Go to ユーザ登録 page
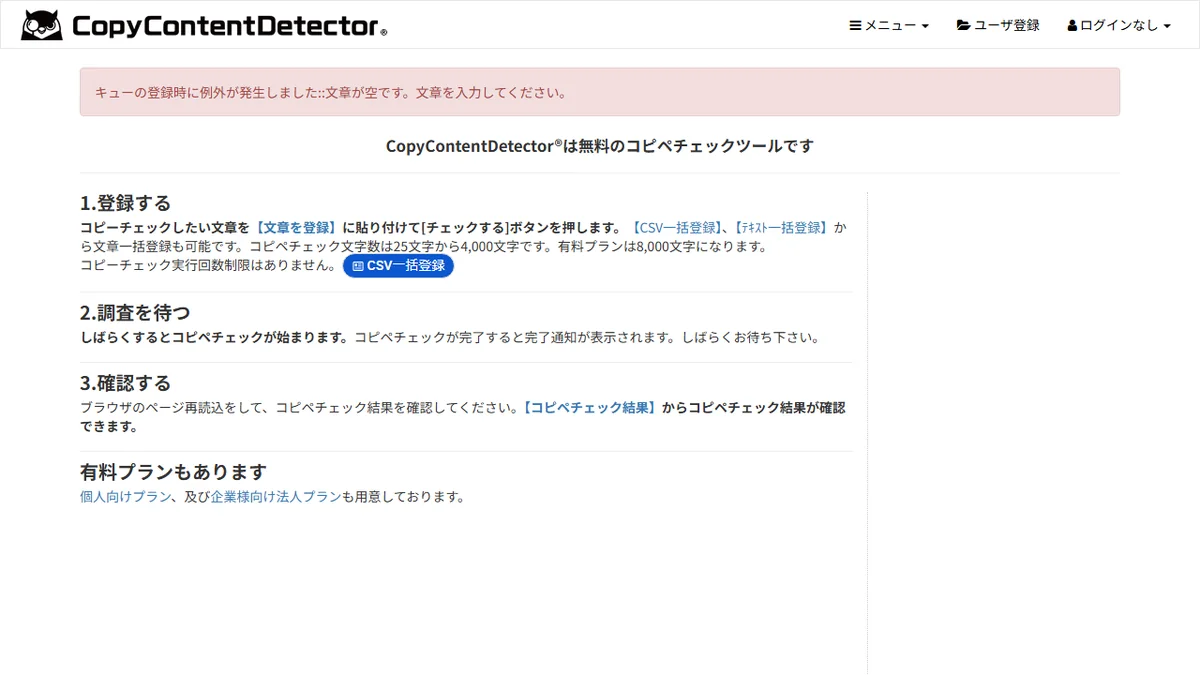Viewport: 1200px width, 675px height. [x=998, y=25]
